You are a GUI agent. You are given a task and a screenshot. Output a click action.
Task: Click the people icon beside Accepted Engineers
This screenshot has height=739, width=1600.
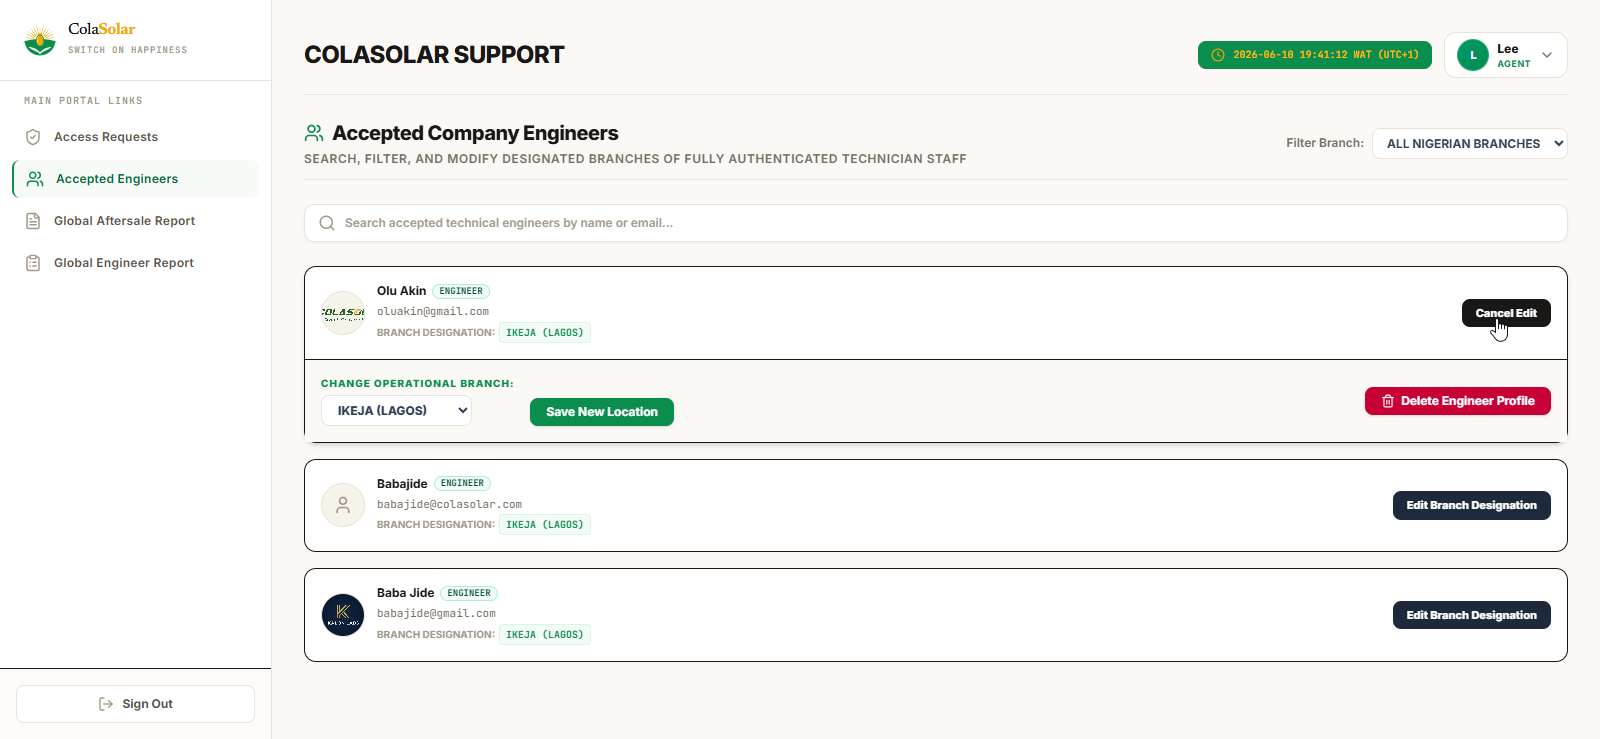coord(35,179)
